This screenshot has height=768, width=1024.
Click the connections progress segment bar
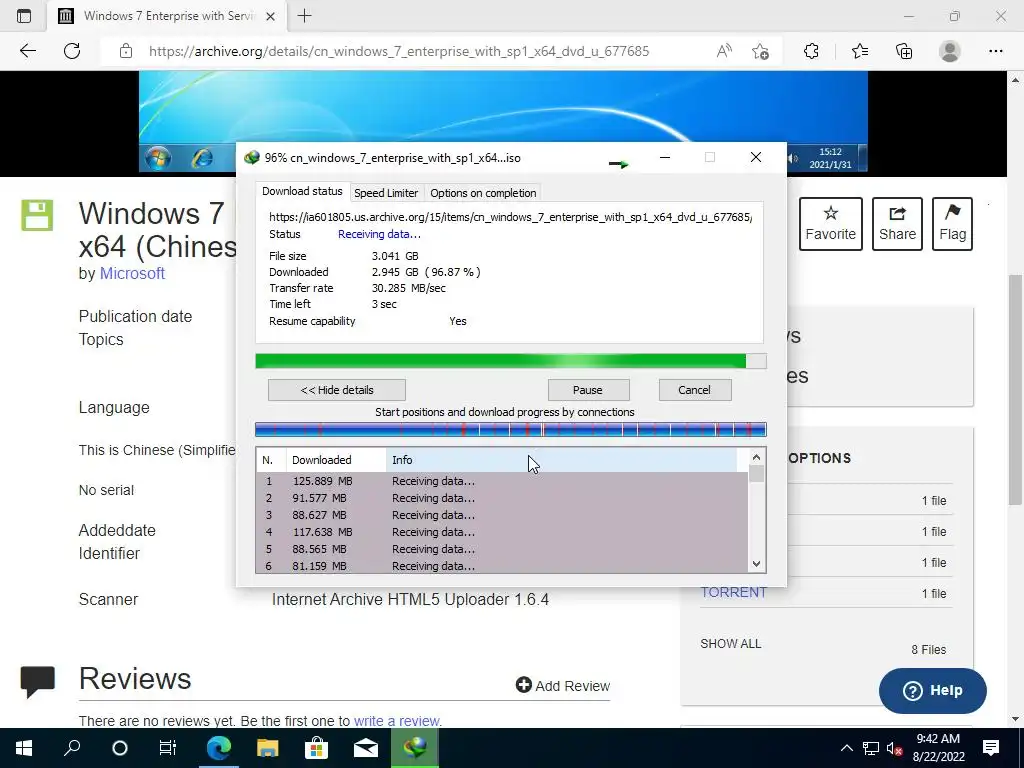point(511,430)
